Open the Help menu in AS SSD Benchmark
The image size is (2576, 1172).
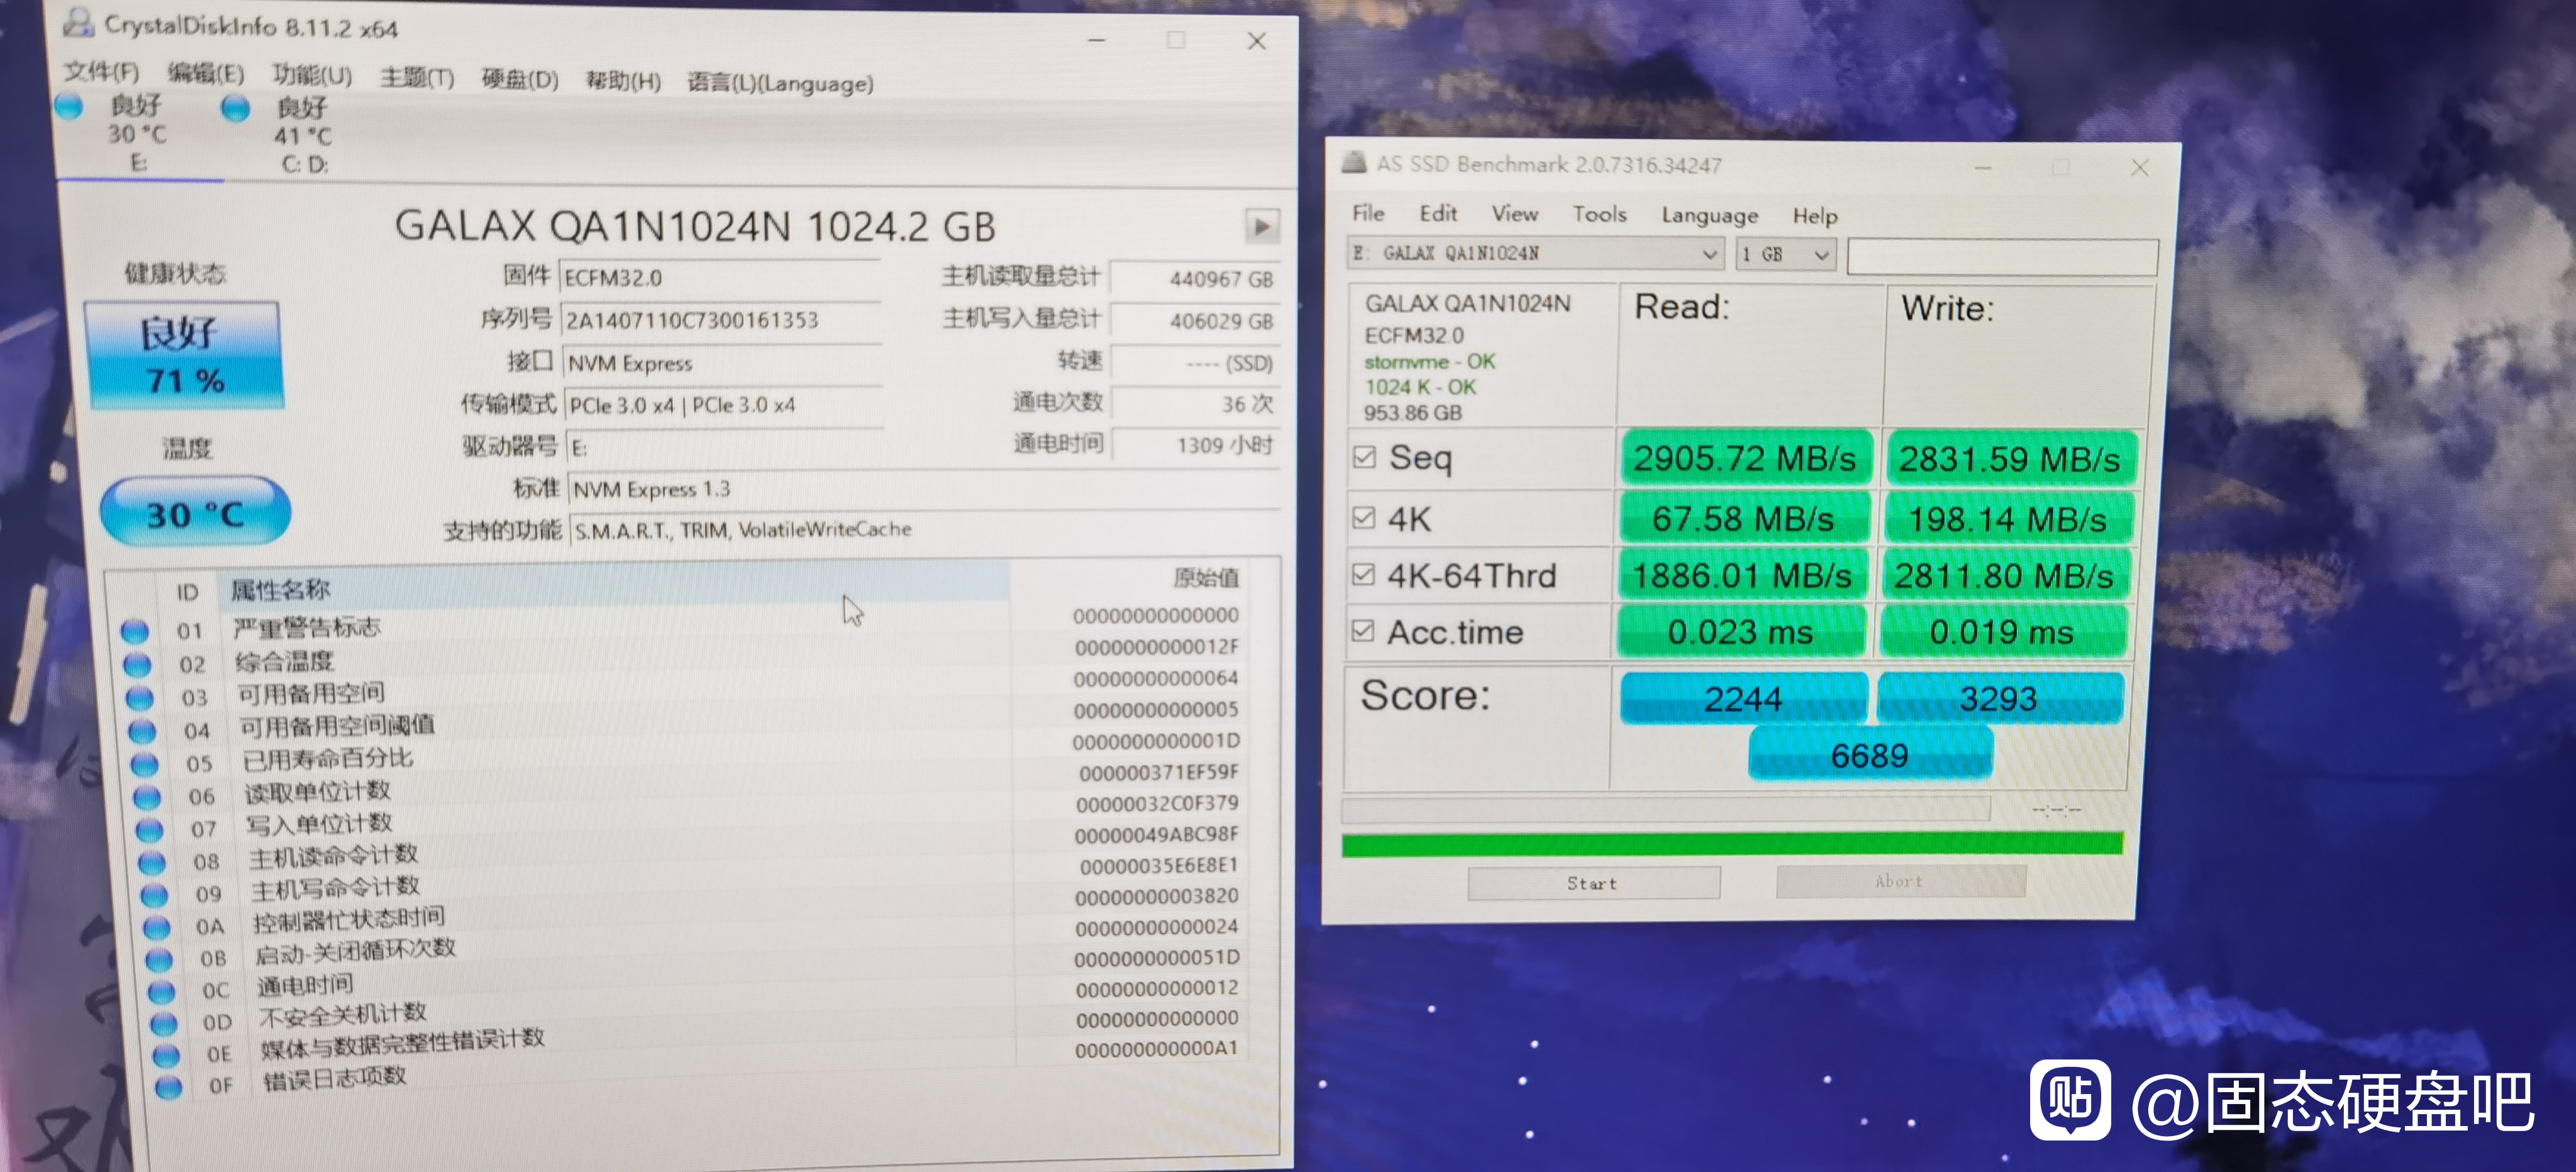pos(1815,216)
